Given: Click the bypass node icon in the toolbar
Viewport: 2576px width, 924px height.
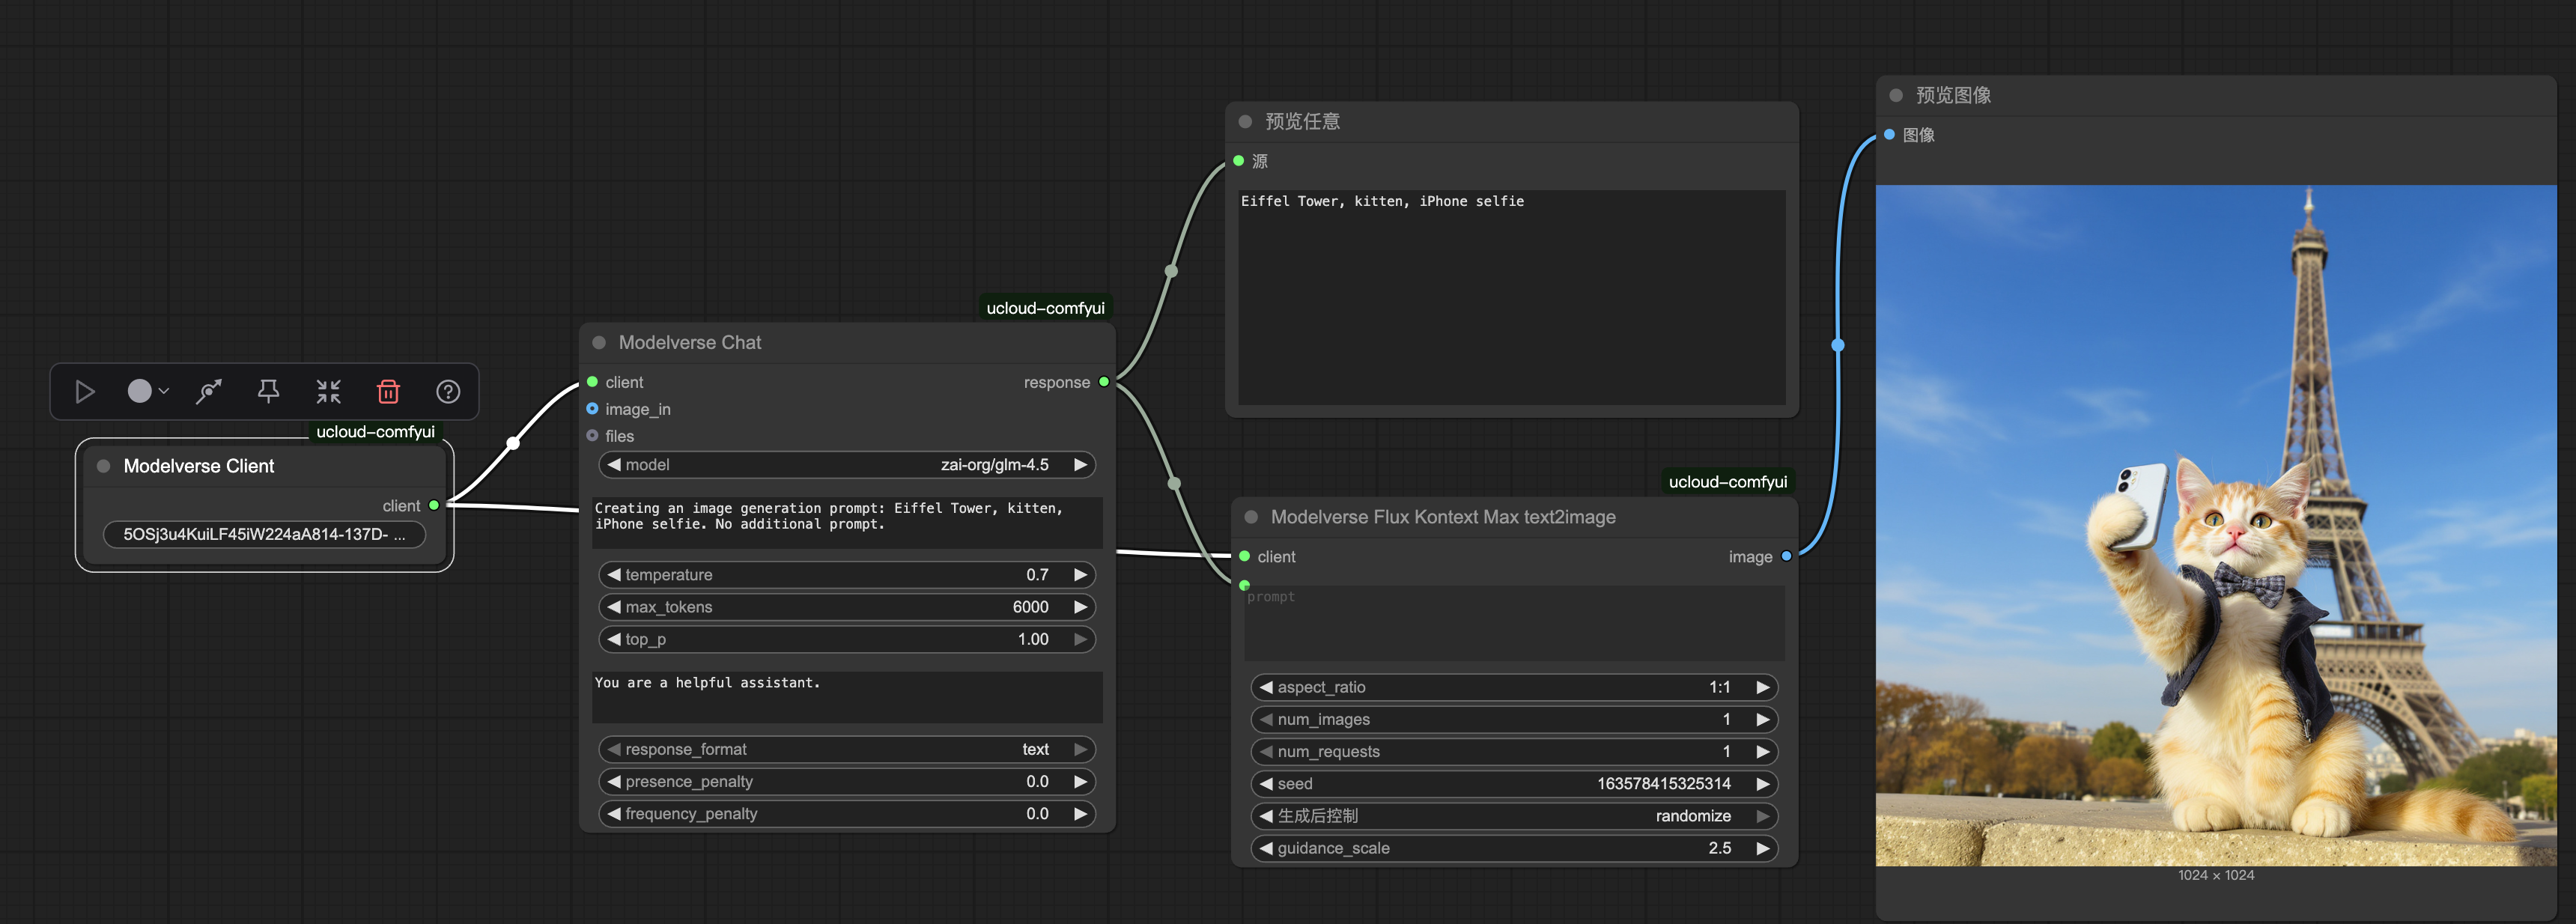Looking at the screenshot, I should point(208,392).
